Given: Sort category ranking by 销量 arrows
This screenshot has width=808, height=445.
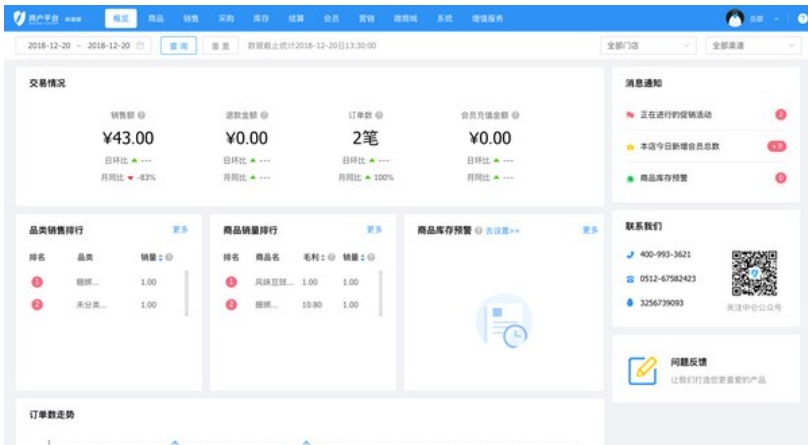Looking at the screenshot, I should click(161, 257).
